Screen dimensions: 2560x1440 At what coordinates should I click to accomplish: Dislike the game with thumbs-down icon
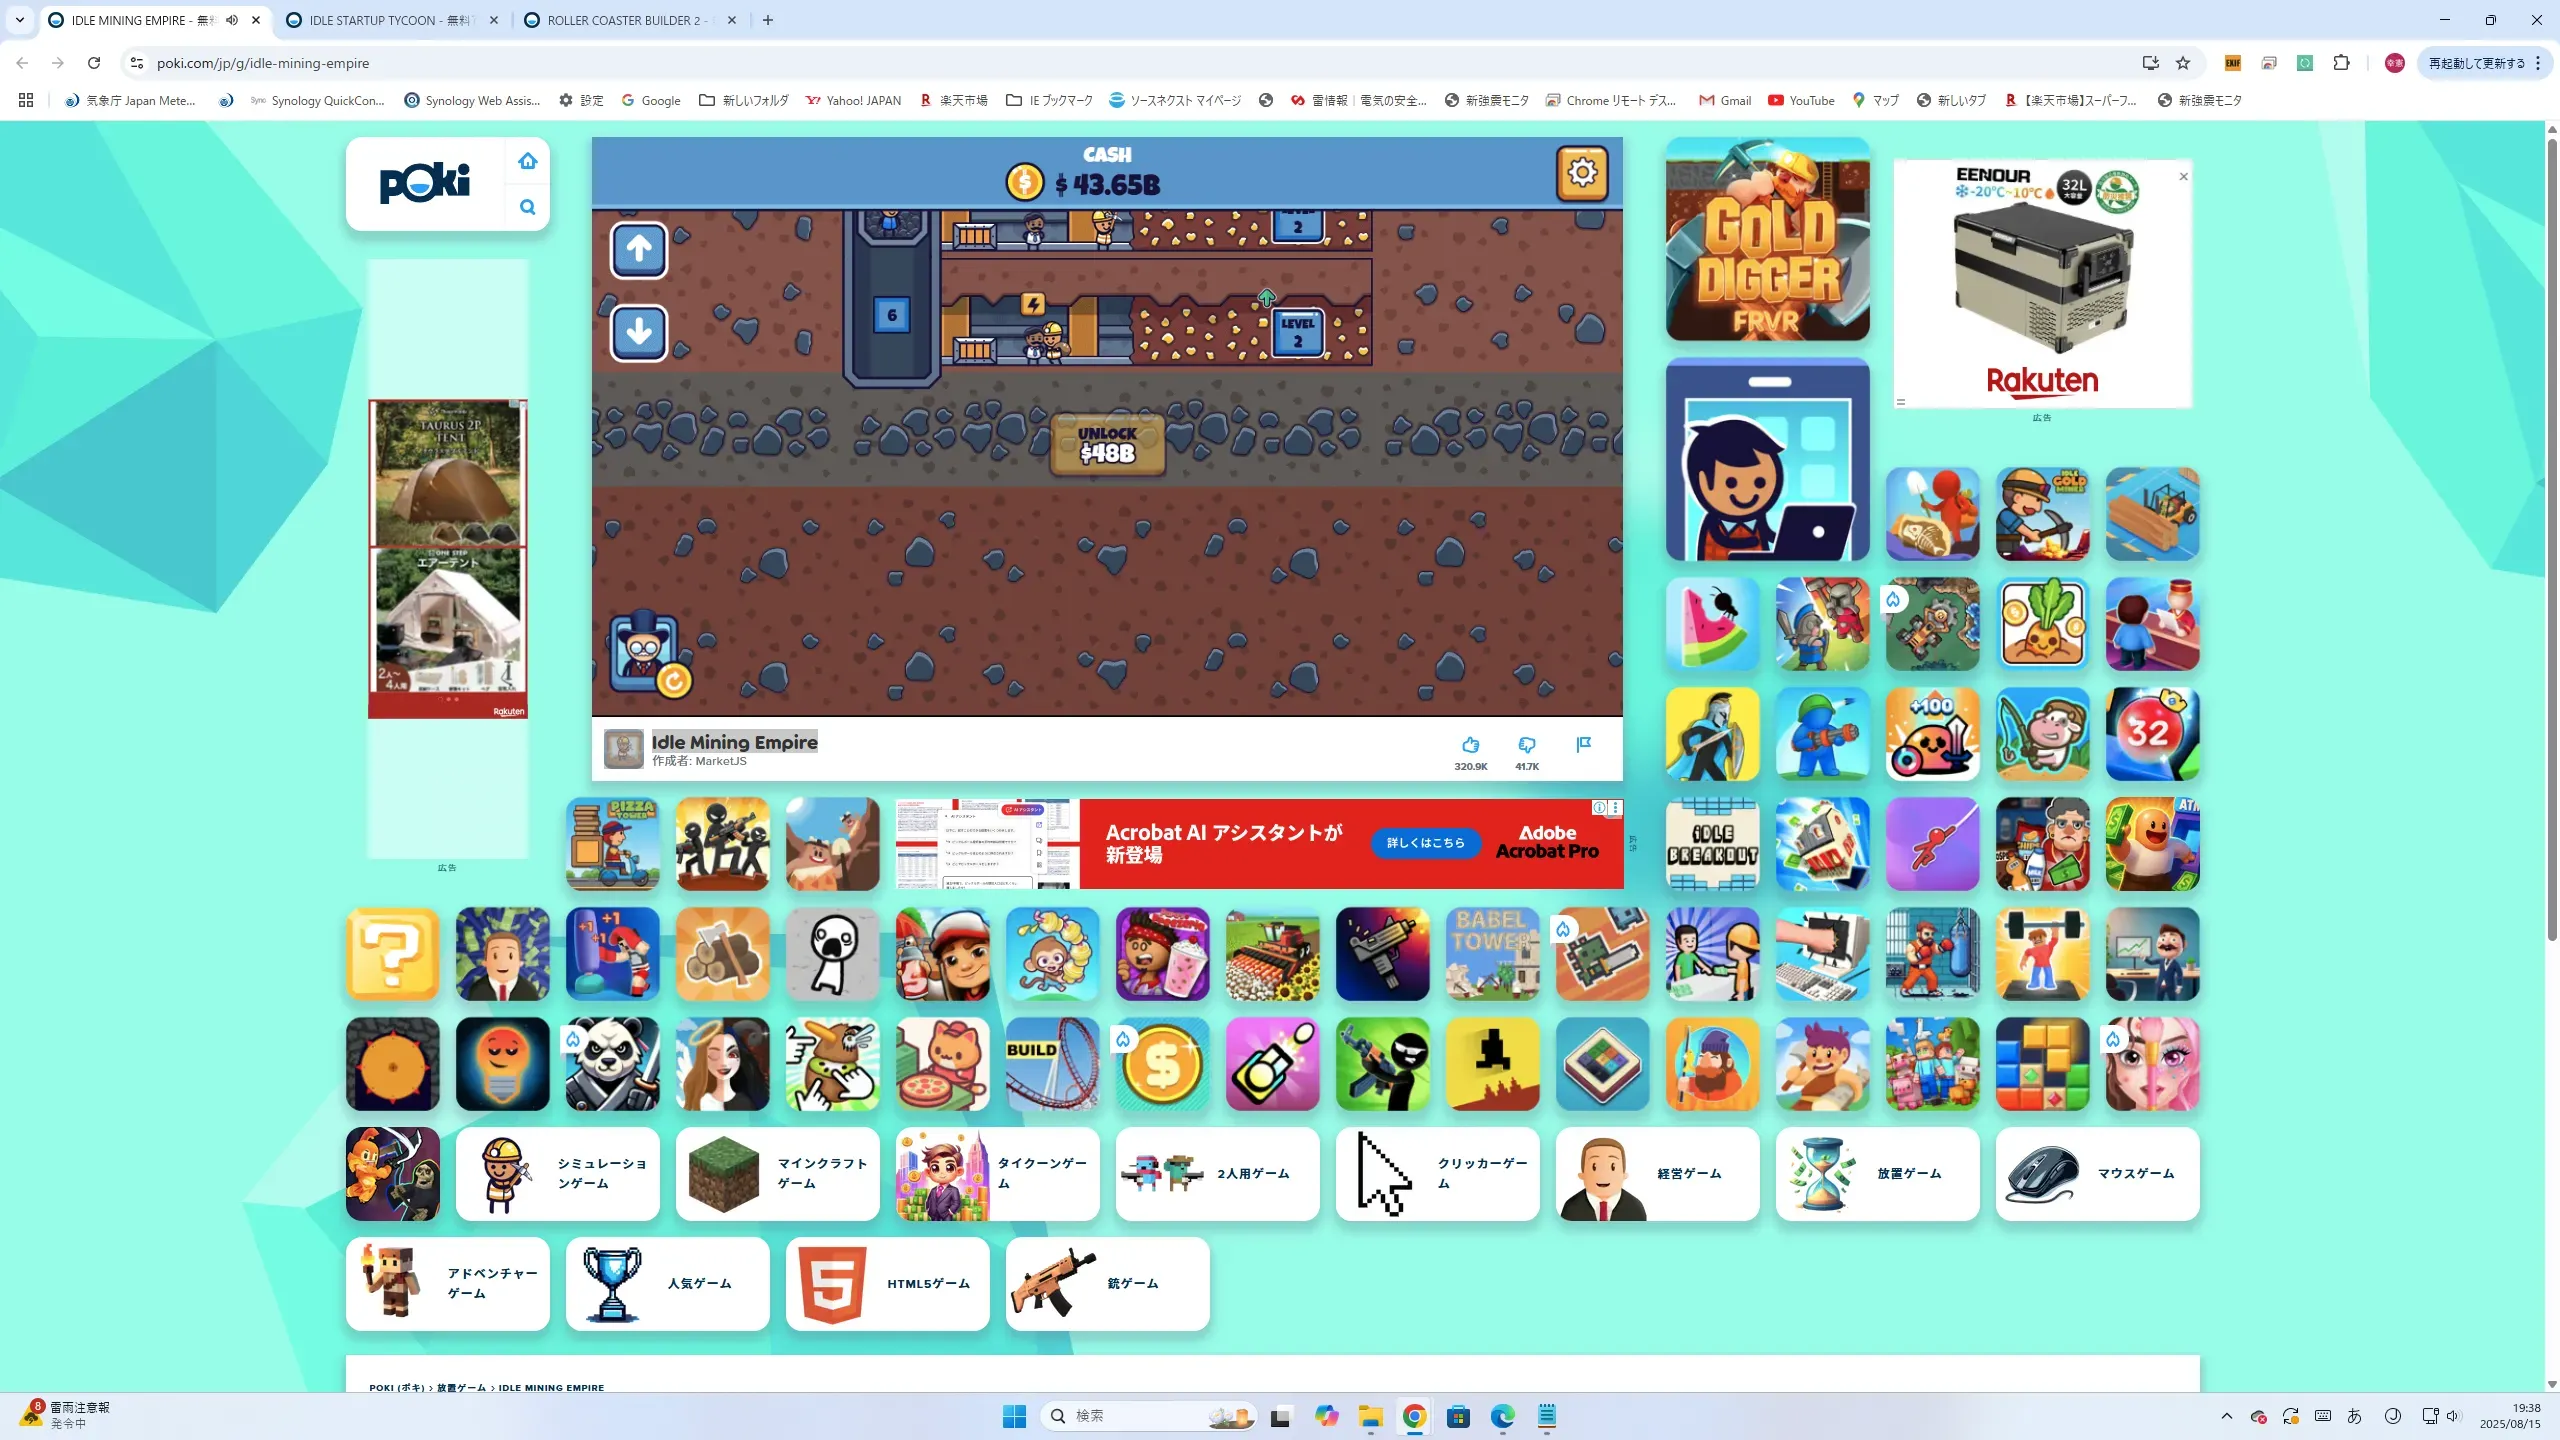(x=1526, y=745)
